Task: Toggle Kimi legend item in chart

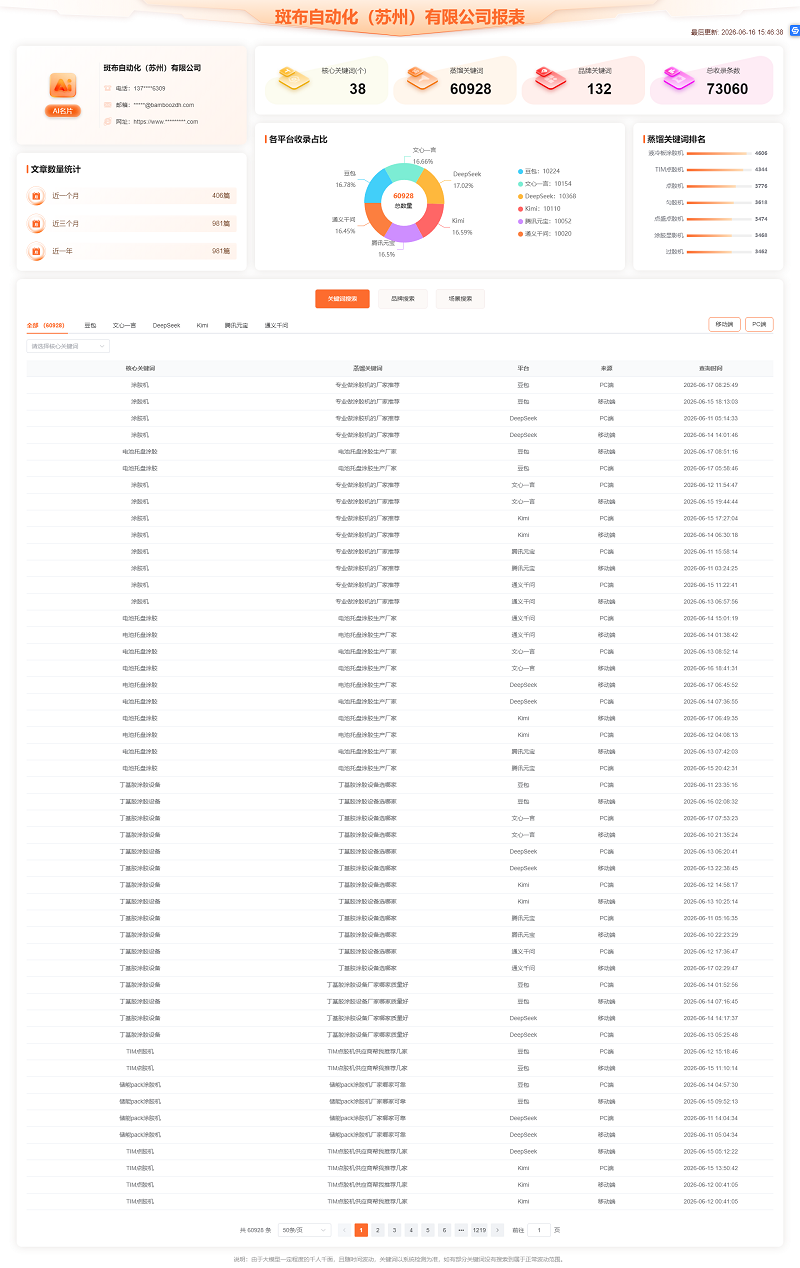Action: click(x=540, y=208)
